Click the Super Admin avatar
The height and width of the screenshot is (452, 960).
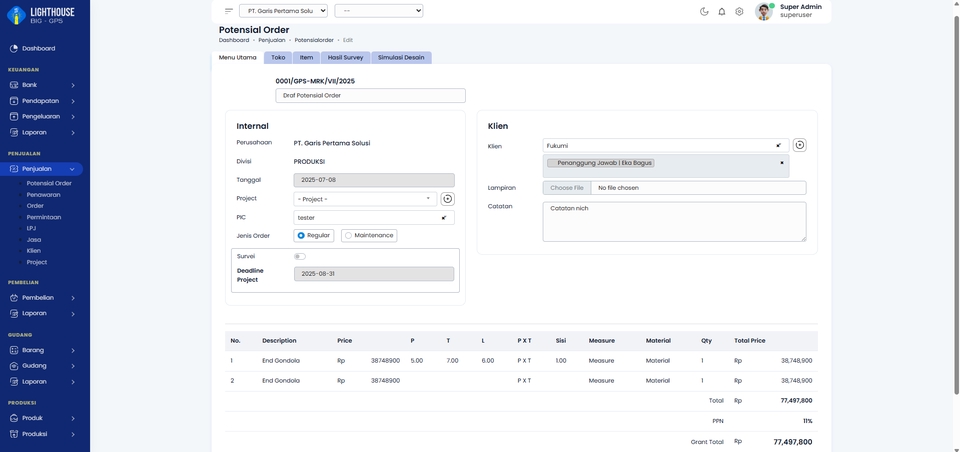[764, 12]
